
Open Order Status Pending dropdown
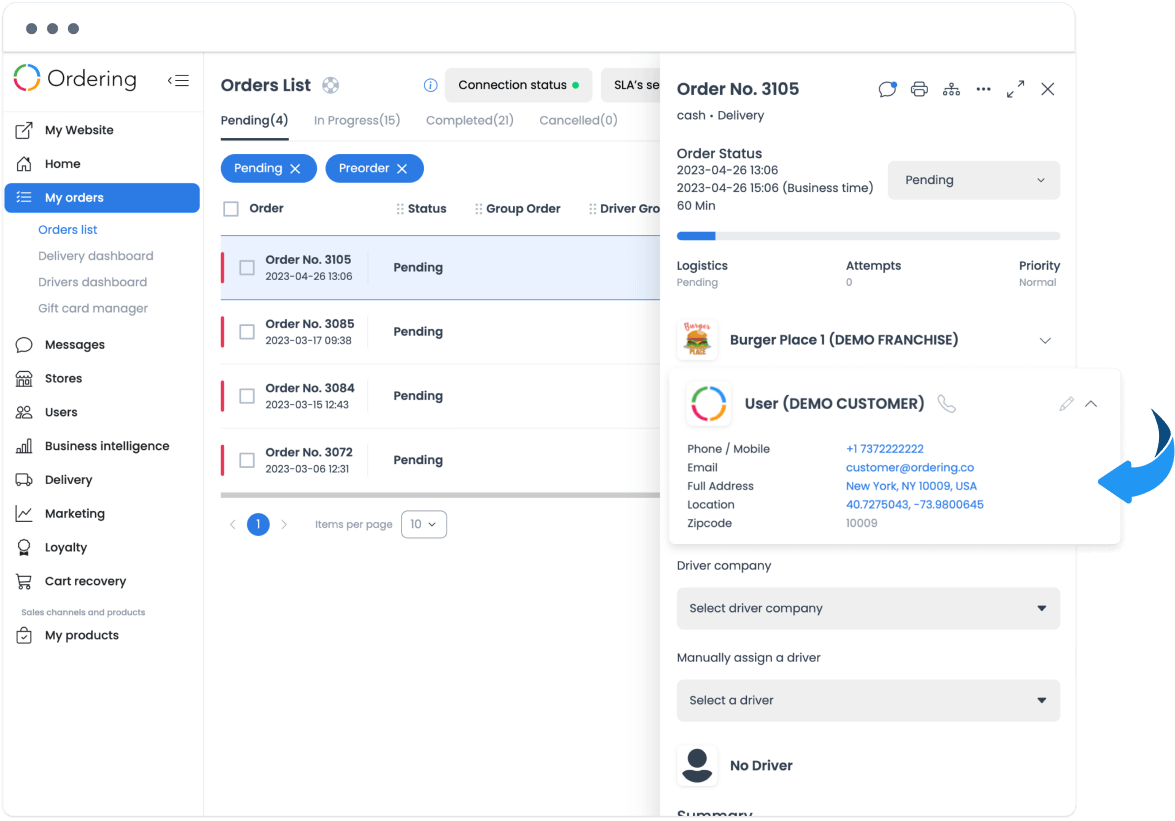973,181
